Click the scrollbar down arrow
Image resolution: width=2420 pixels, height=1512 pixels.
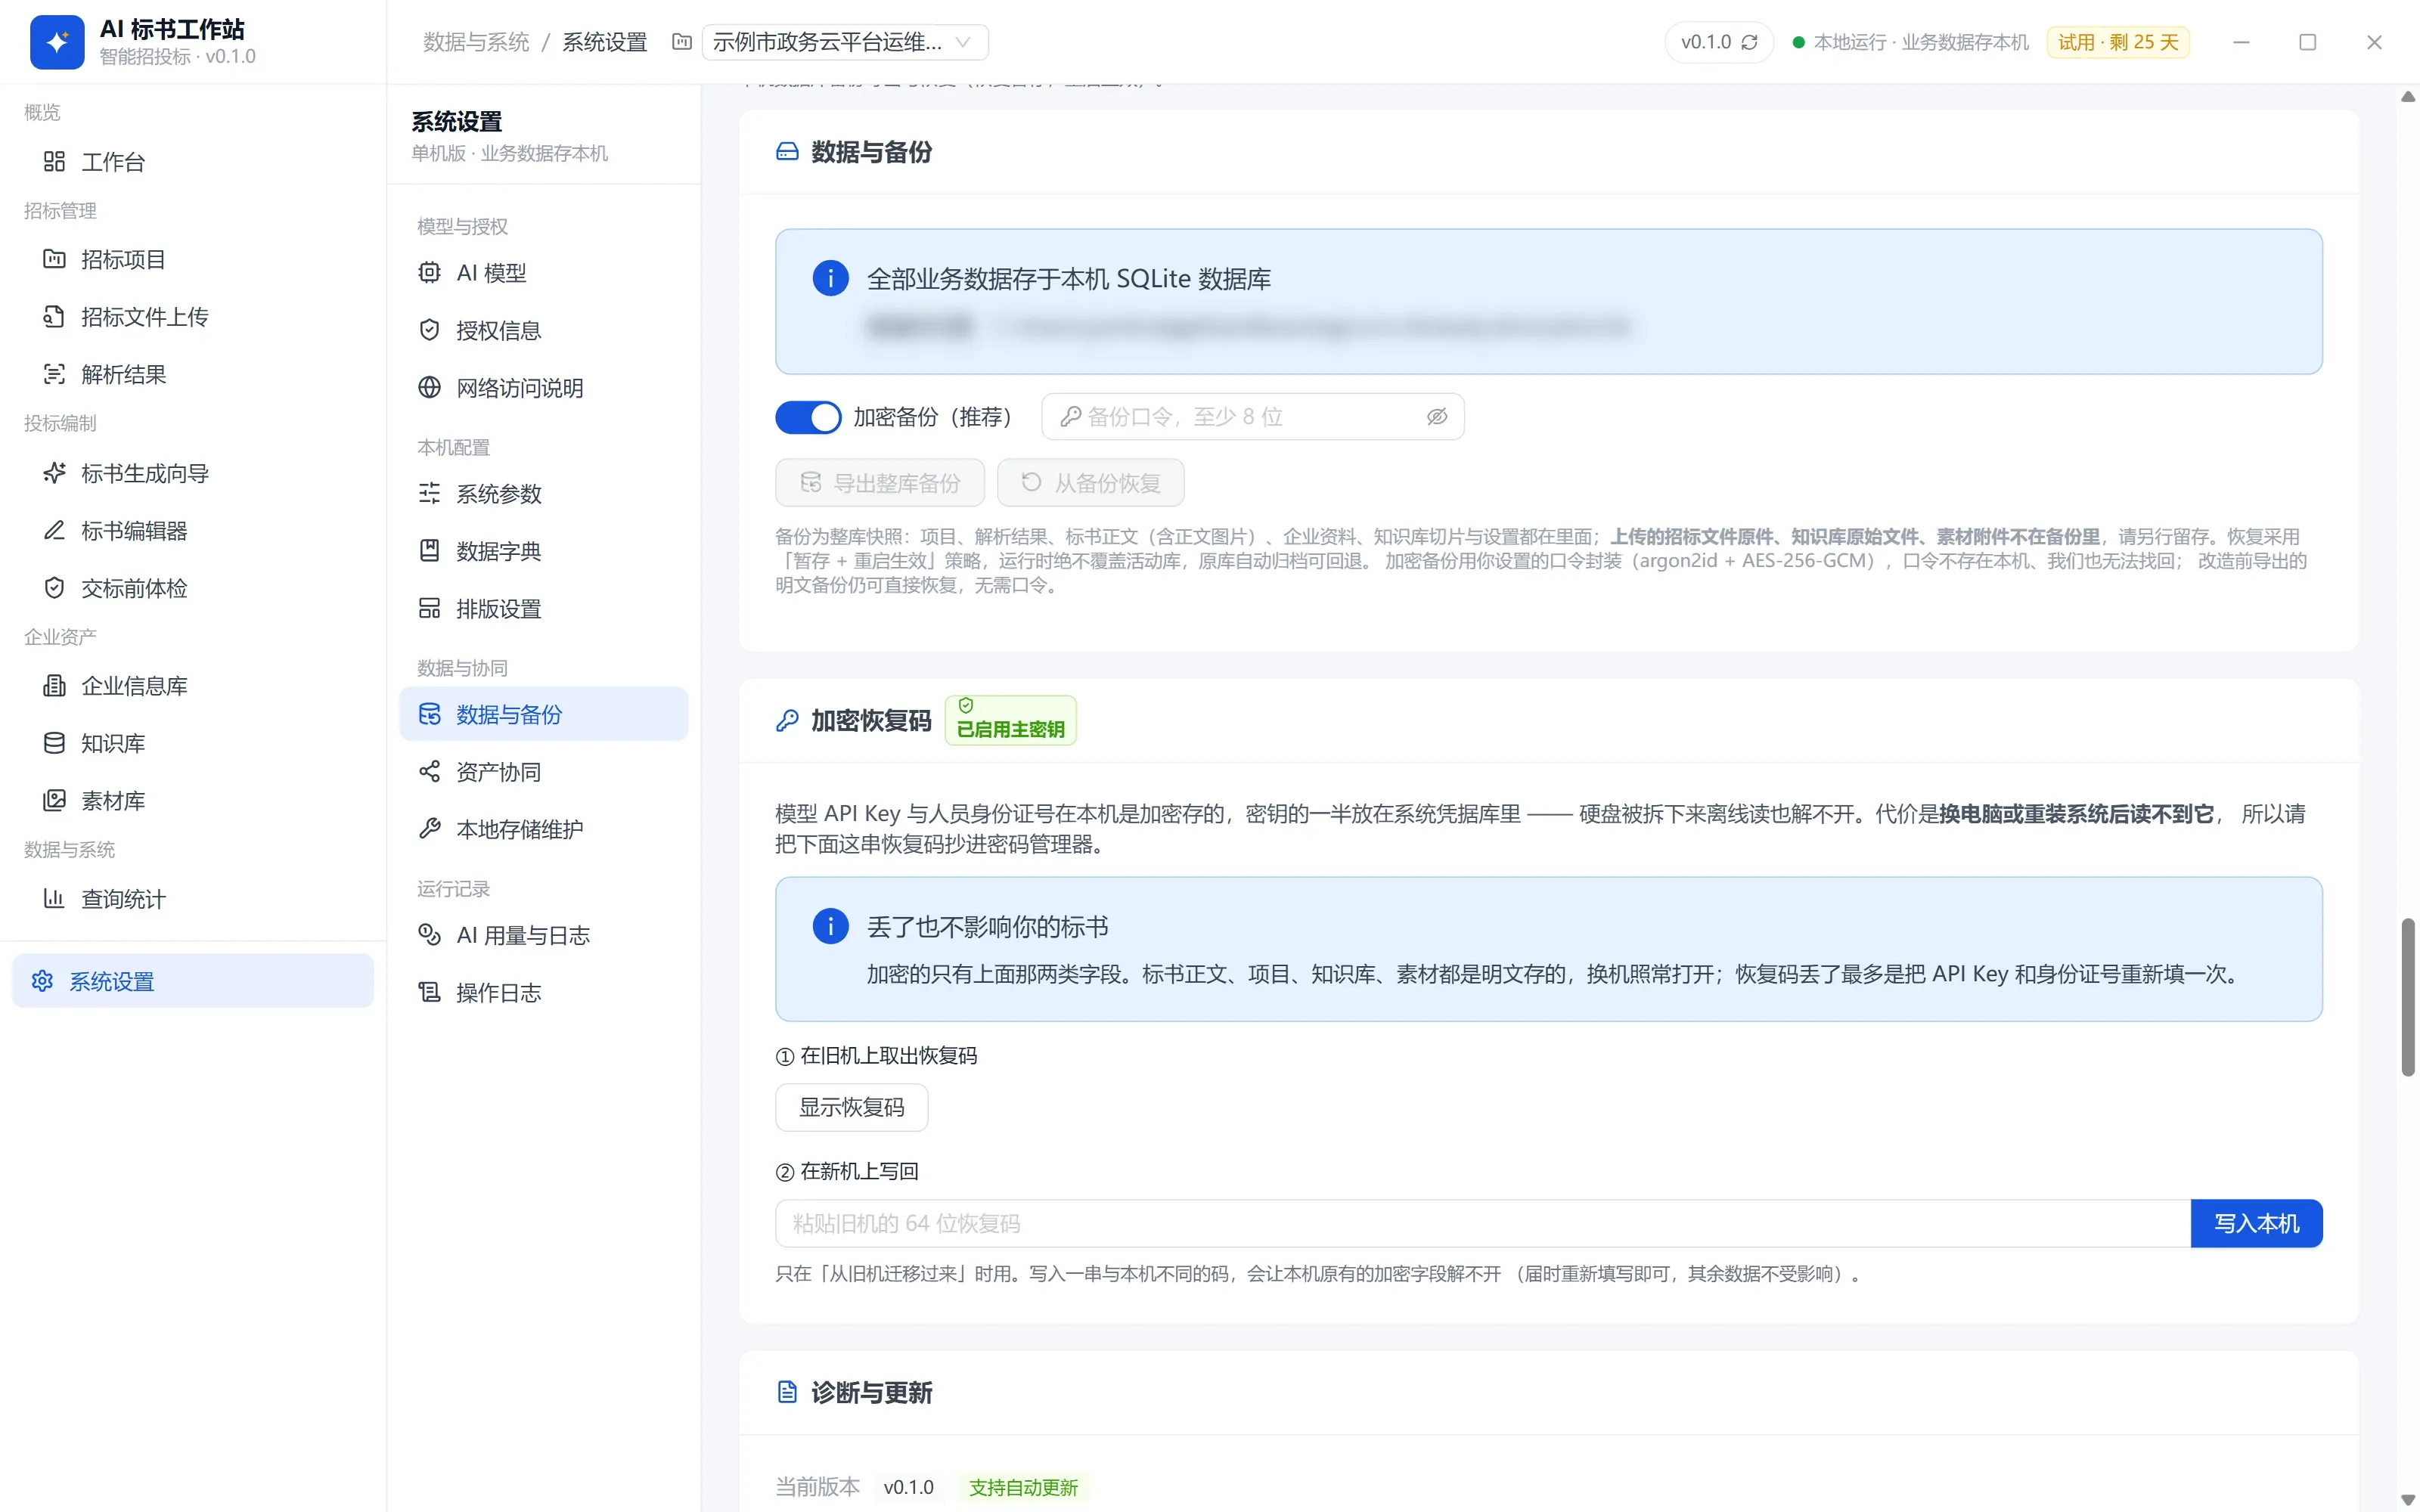pyautogui.click(x=2408, y=1500)
